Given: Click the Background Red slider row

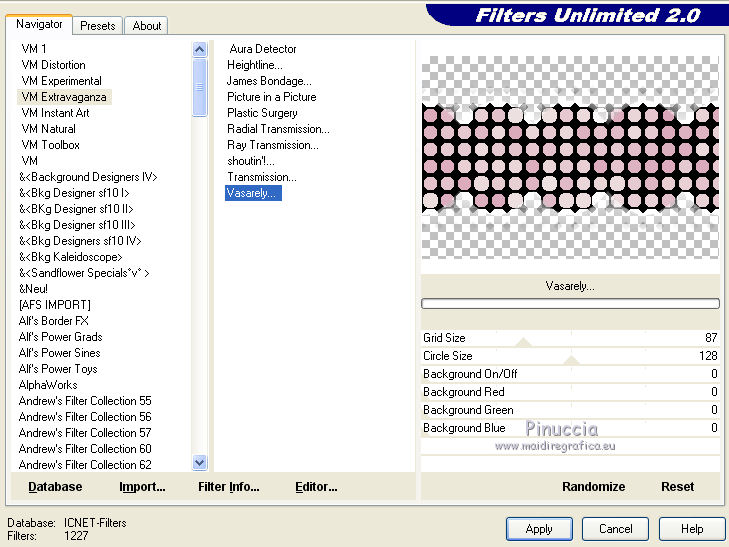Looking at the screenshot, I should 570,392.
